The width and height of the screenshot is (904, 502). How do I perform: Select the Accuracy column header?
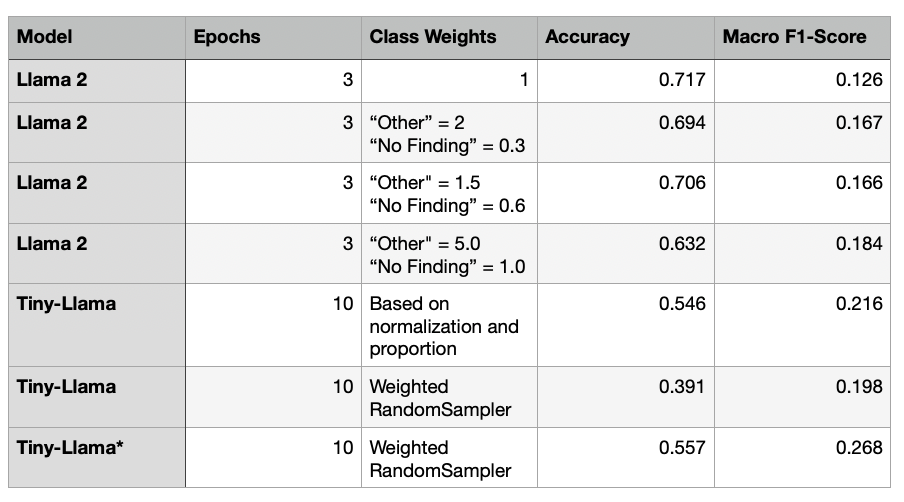[588, 37]
